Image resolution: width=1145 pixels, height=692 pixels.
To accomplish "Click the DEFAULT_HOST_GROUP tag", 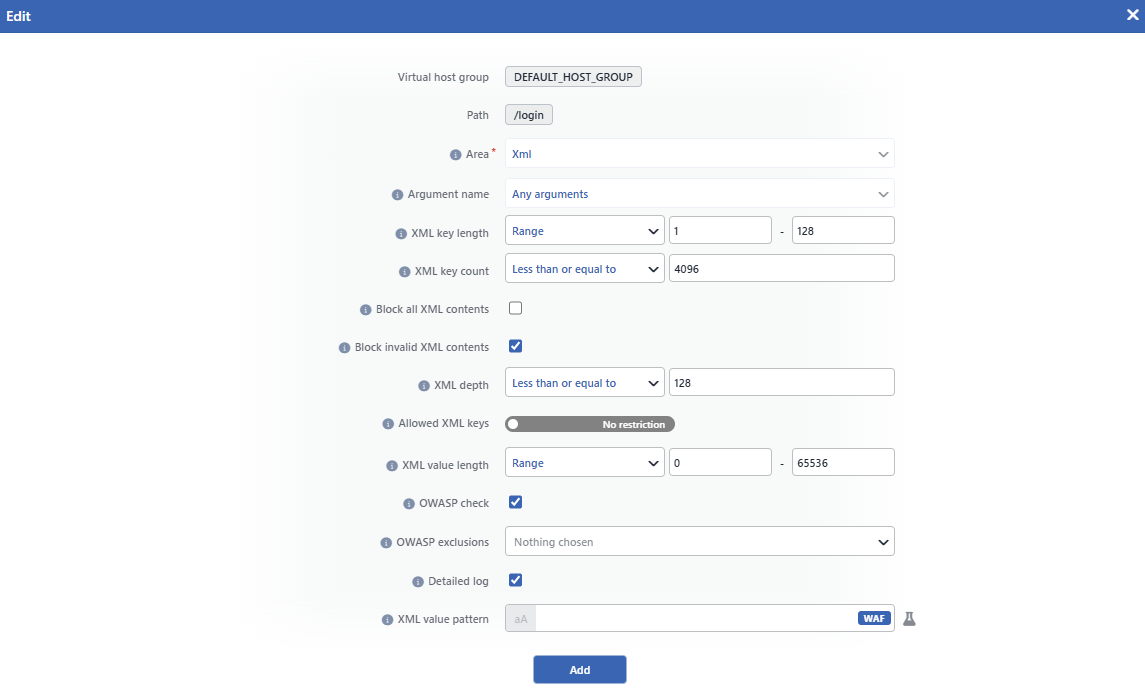I will 573,77.
